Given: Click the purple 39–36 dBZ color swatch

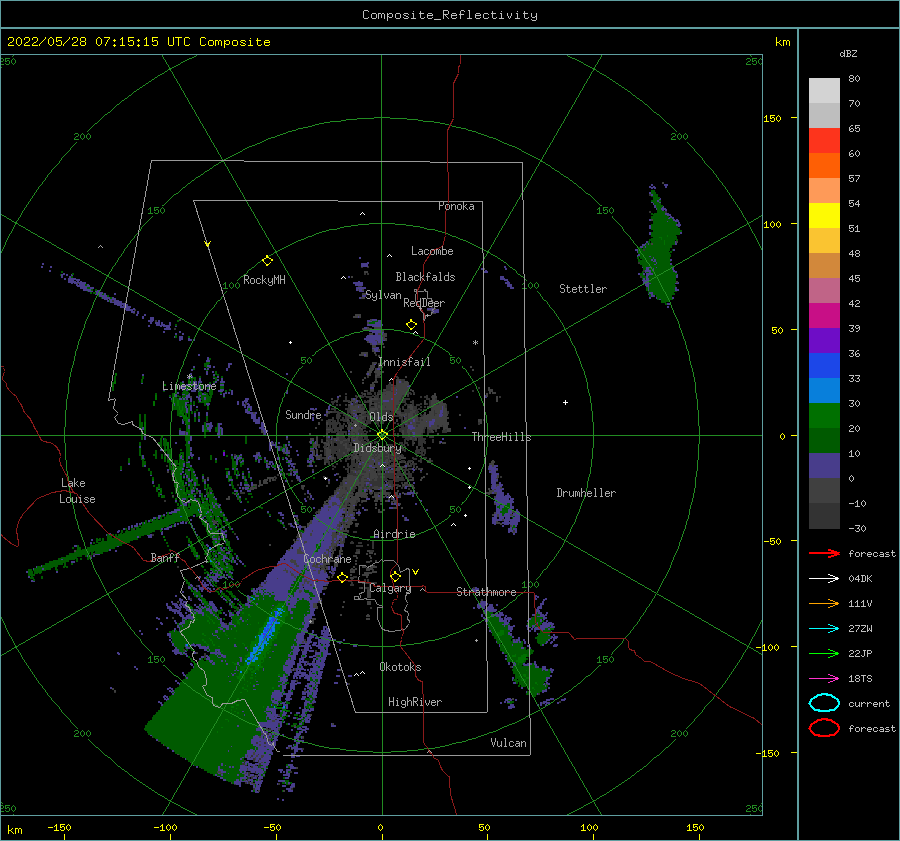Looking at the screenshot, I should click(x=824, y=340).
